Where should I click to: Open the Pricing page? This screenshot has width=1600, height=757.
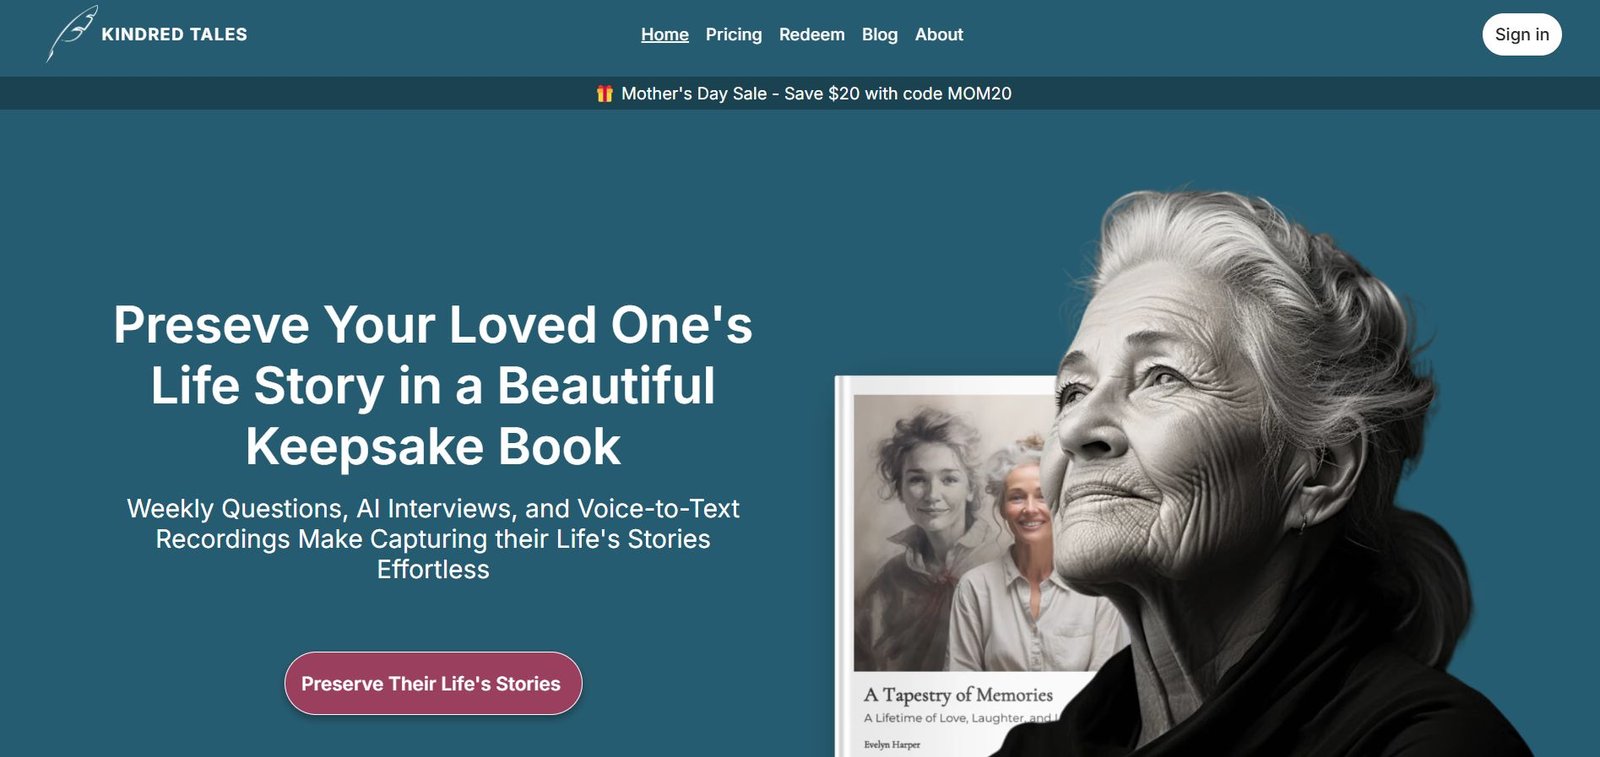(x=733, y=35)
